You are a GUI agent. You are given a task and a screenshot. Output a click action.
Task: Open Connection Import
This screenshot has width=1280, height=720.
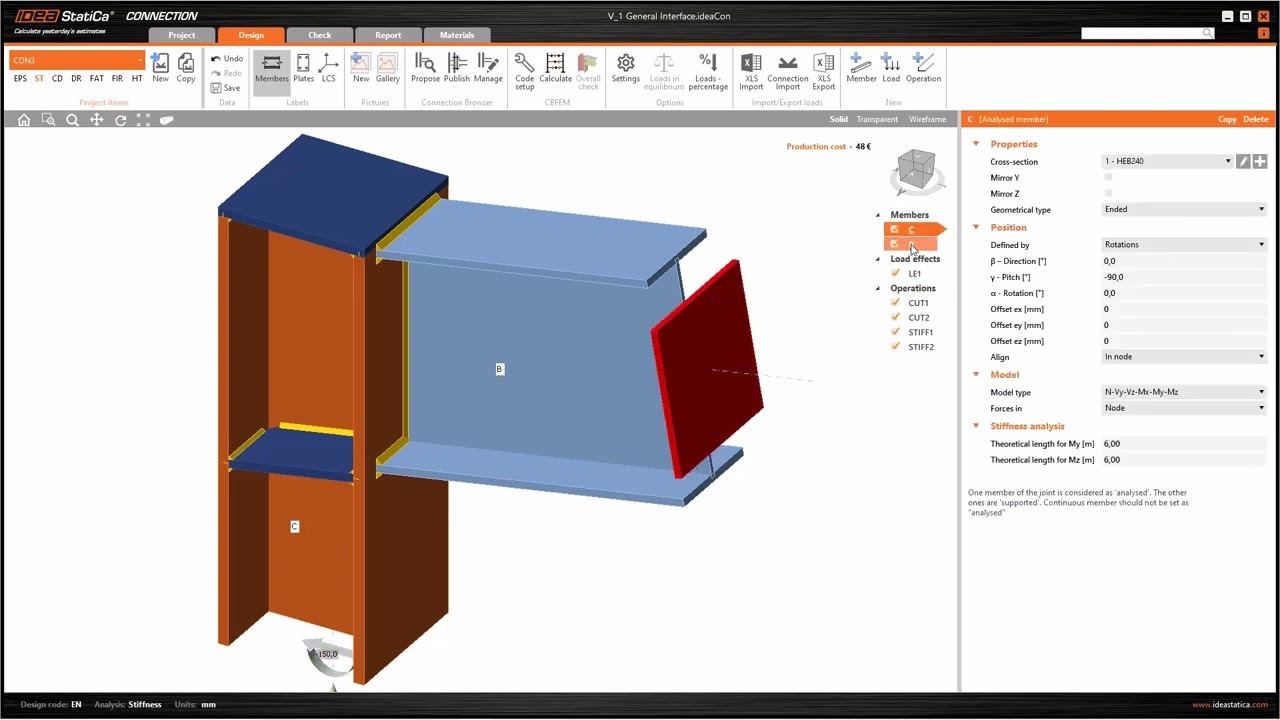788,71
